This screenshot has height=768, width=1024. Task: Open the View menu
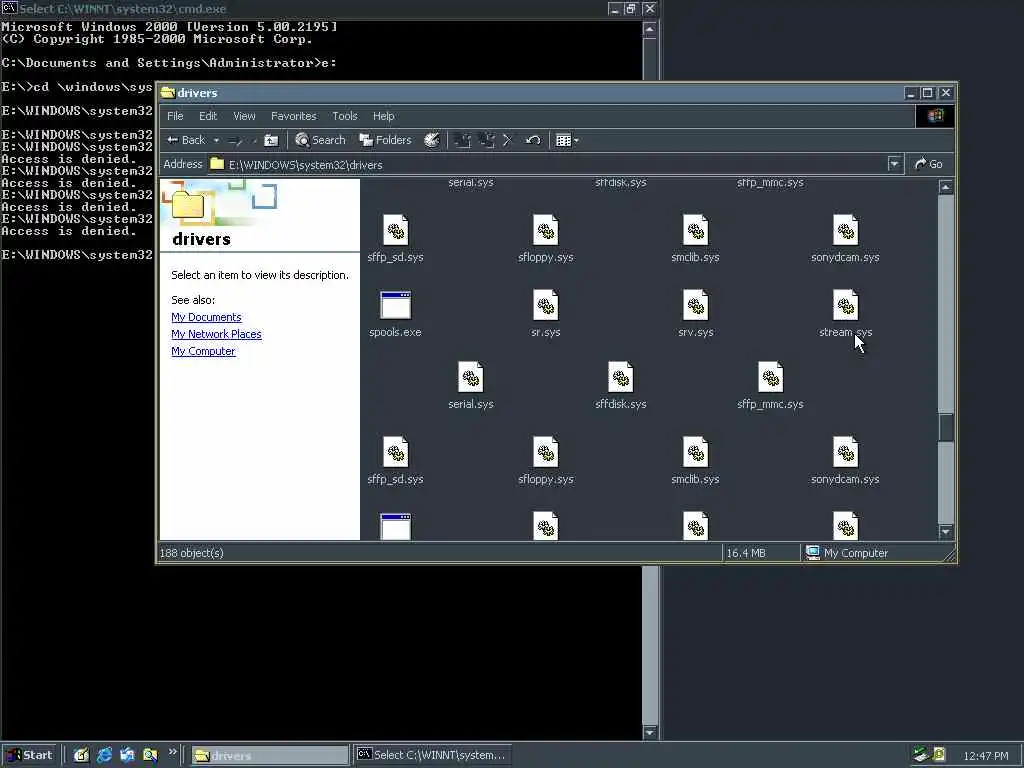(244, 116)
